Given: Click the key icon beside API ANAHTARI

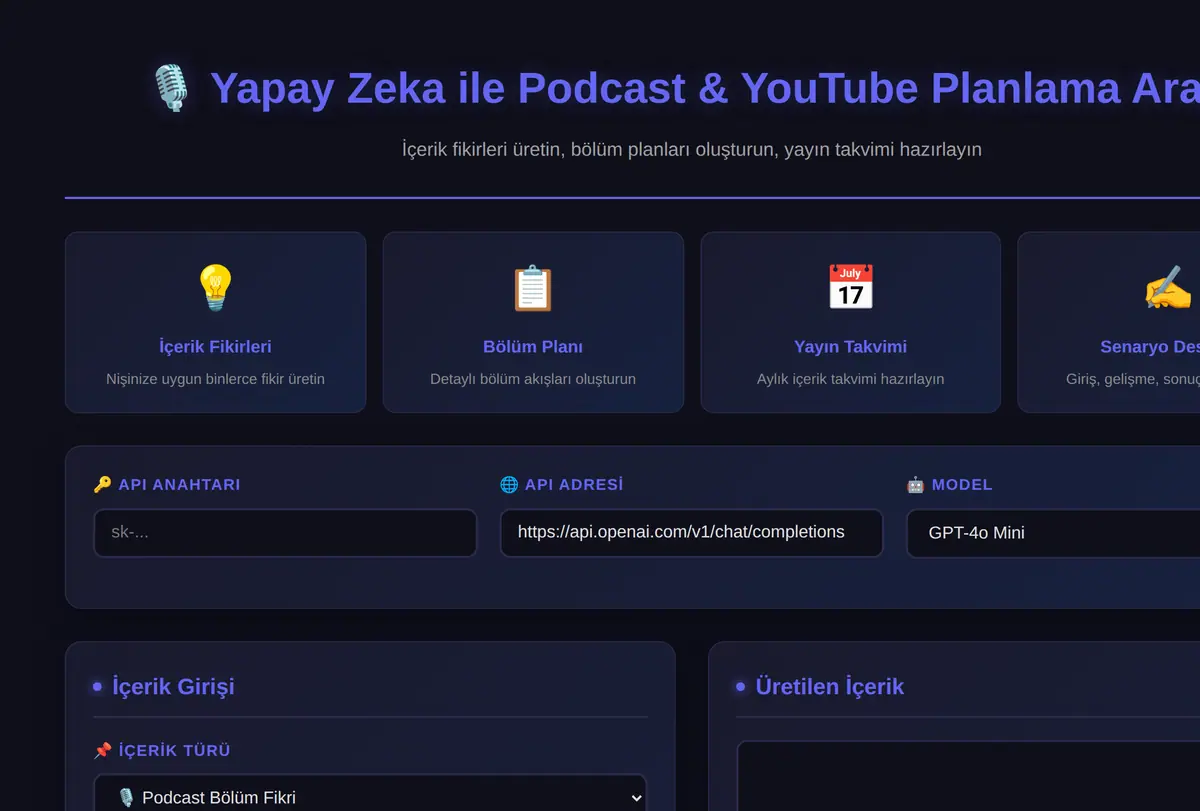Looking at the screenshot, I should [102, 485].
